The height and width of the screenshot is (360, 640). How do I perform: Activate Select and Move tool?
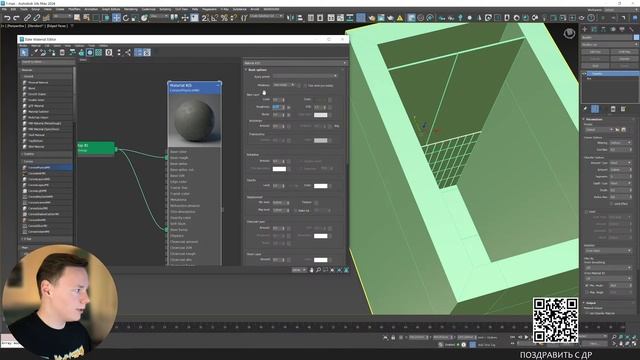(116, 18)
